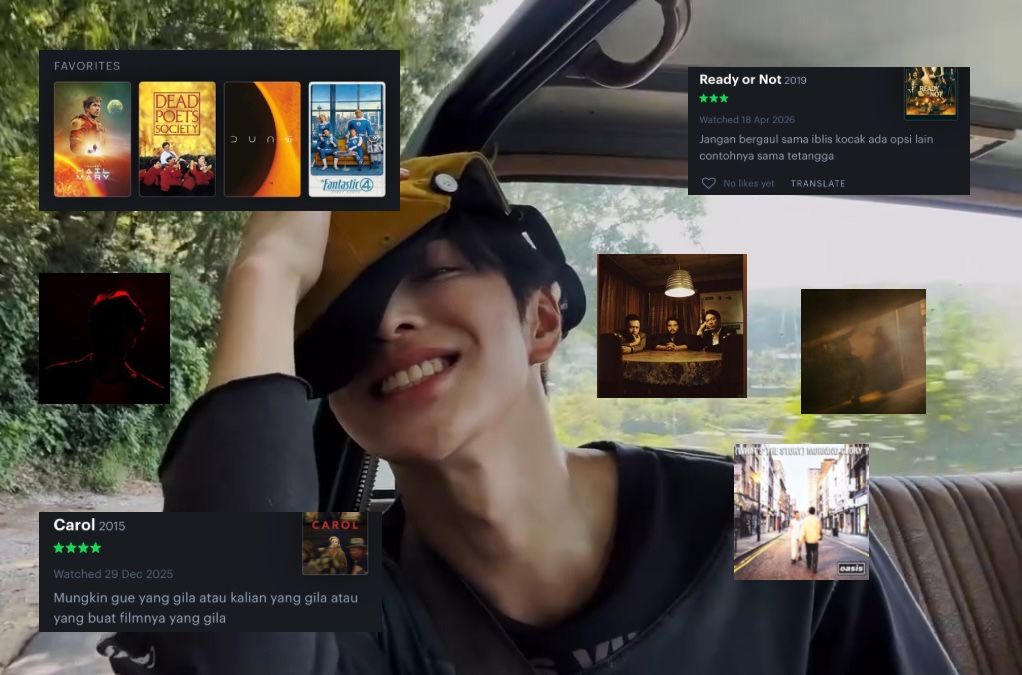Open the Ready or Not poster thumbnail
The height and width of the screenshot is (675, 1022).
931,93
